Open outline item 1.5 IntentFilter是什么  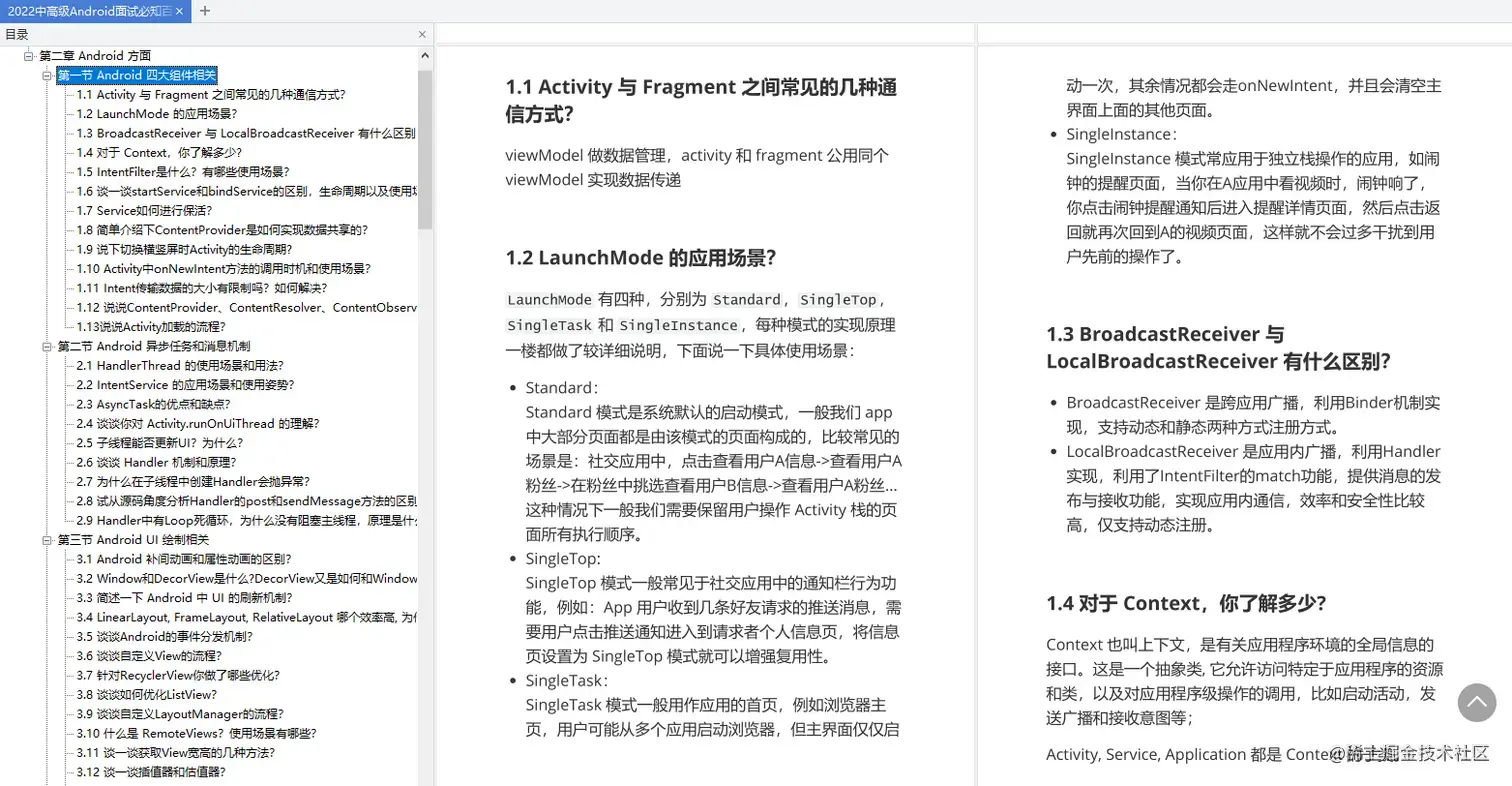pos(182,172)
